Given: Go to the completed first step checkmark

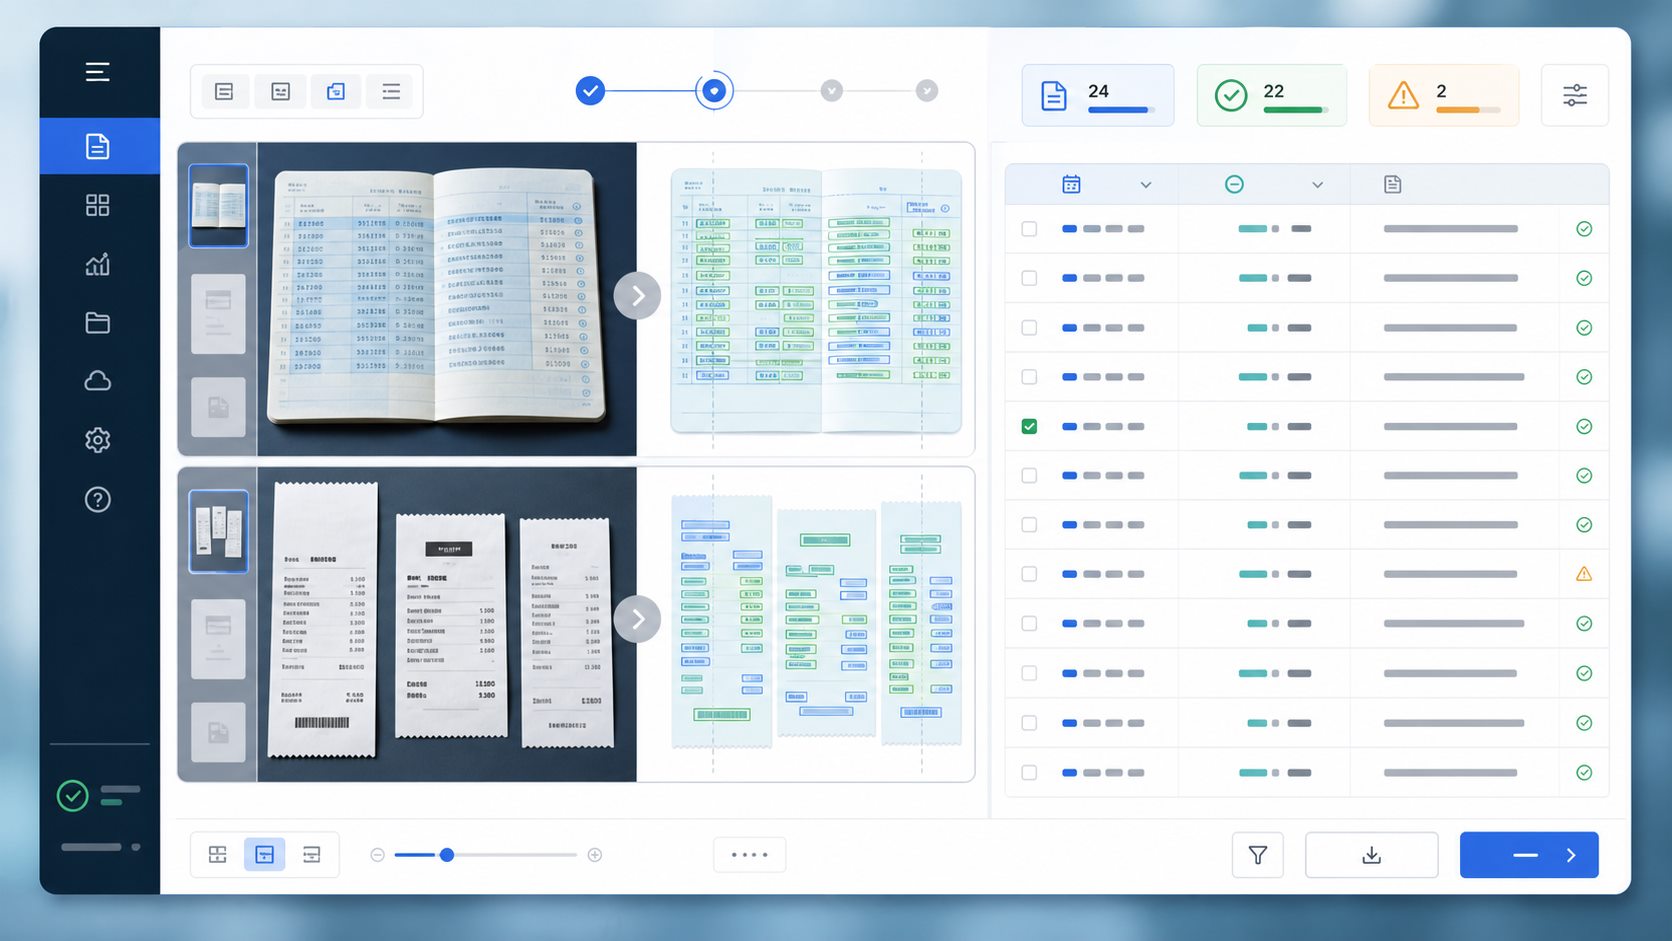Looking at the screenshot, I should (590, 91).
